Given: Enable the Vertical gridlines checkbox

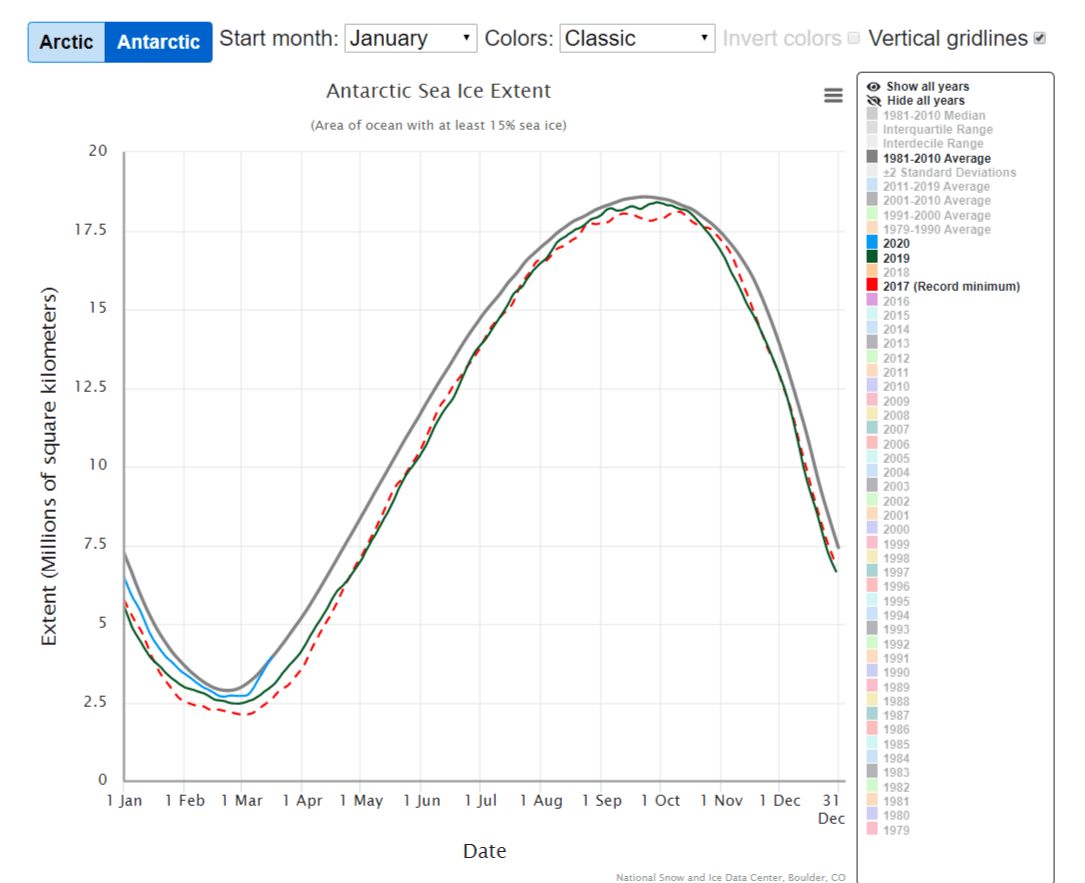Looking at the screenshot, I should (1040, 38).
